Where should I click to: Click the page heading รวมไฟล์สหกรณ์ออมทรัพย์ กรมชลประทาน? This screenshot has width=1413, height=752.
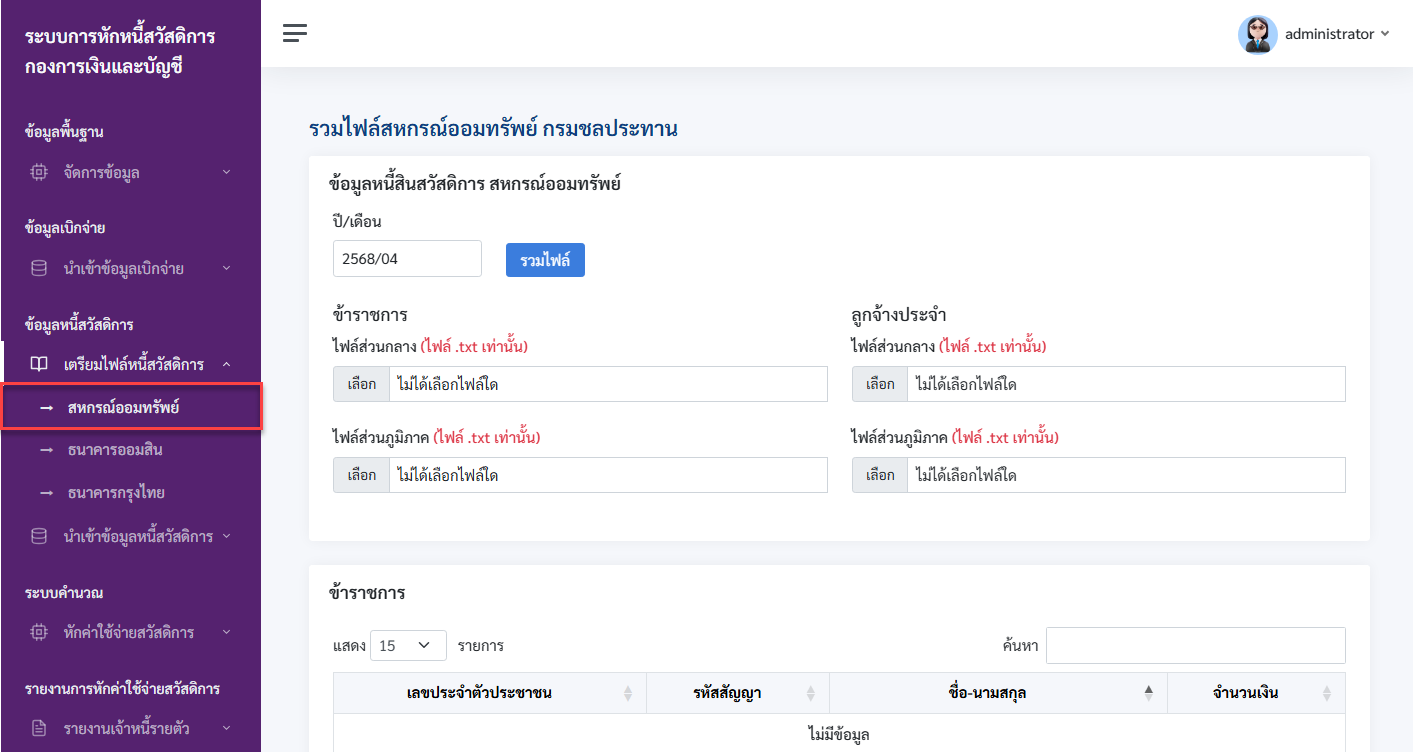(x=494, y=129)
